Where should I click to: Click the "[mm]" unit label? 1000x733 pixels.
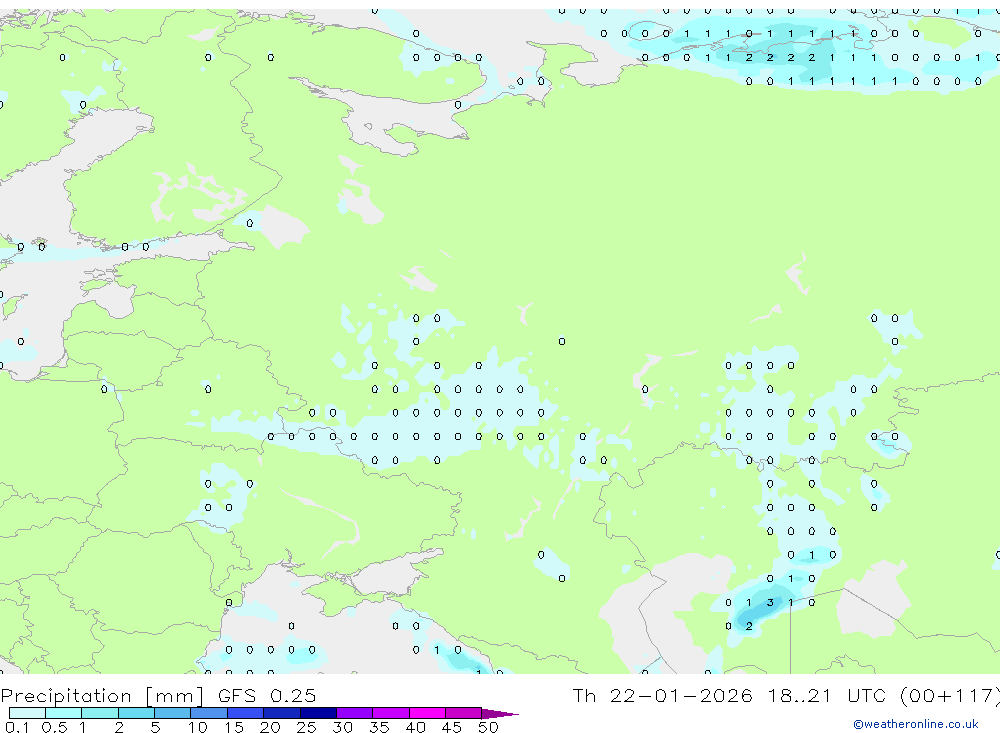point(175,696)
